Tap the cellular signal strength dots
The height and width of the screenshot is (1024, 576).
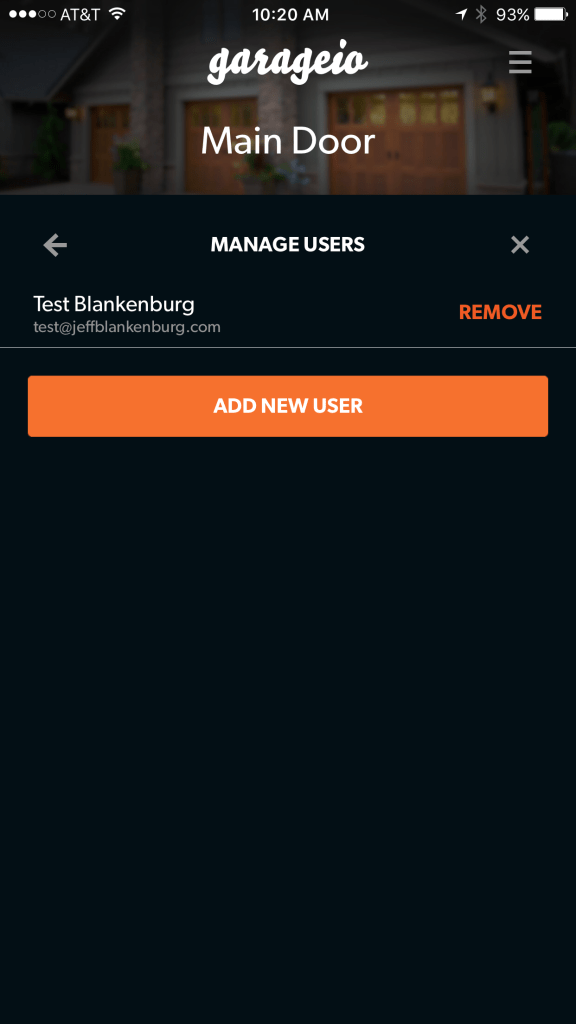32,14
